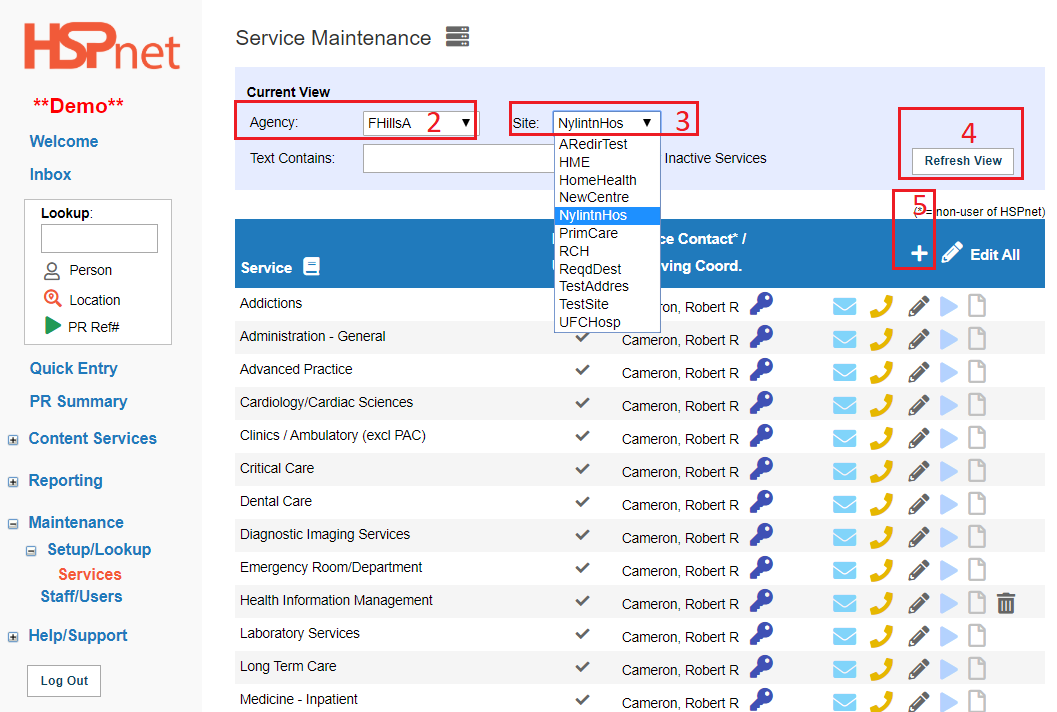Click the key icon in Addictions row

(762, 303)
